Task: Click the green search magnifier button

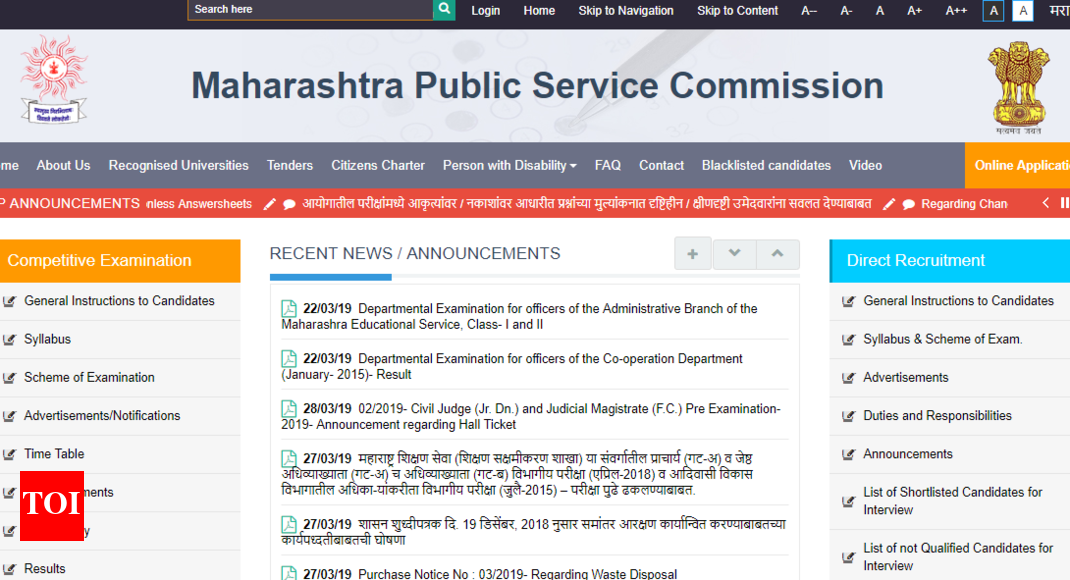Action: coord(444,10)
